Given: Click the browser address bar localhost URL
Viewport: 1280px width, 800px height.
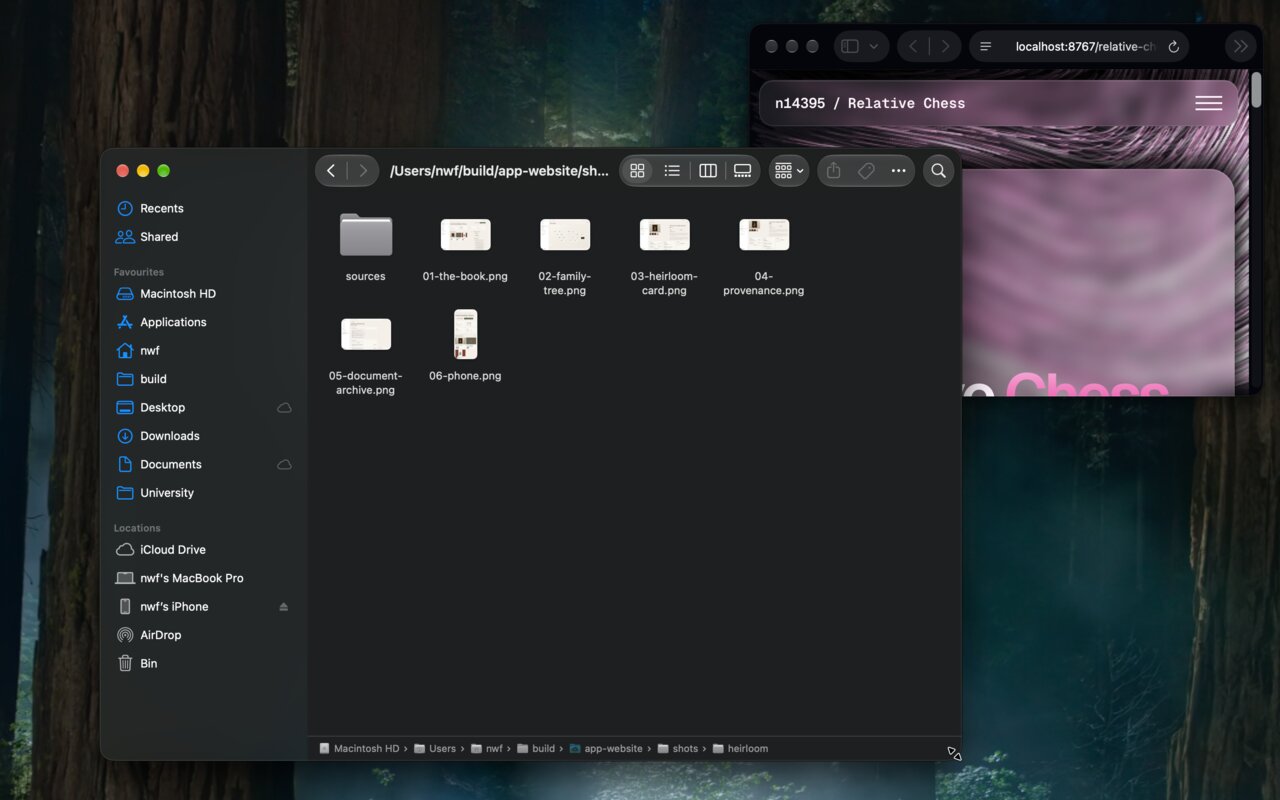Looking at the screenshot, I should [x=1085, y=47].
